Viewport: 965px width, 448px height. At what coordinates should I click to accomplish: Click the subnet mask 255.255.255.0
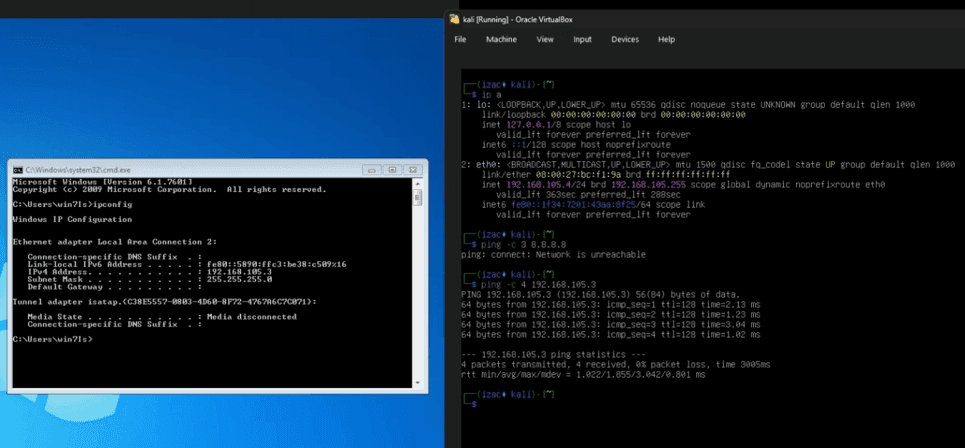pos(239,279)
